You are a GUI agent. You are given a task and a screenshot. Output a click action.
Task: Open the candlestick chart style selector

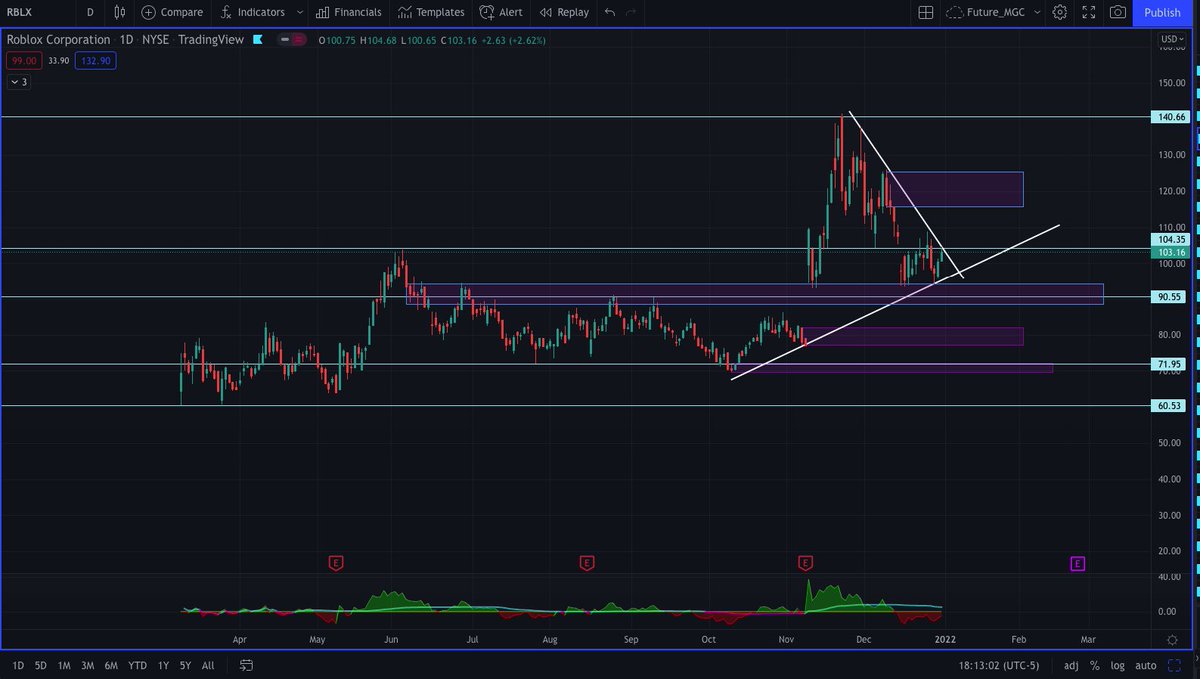point(120,12)
